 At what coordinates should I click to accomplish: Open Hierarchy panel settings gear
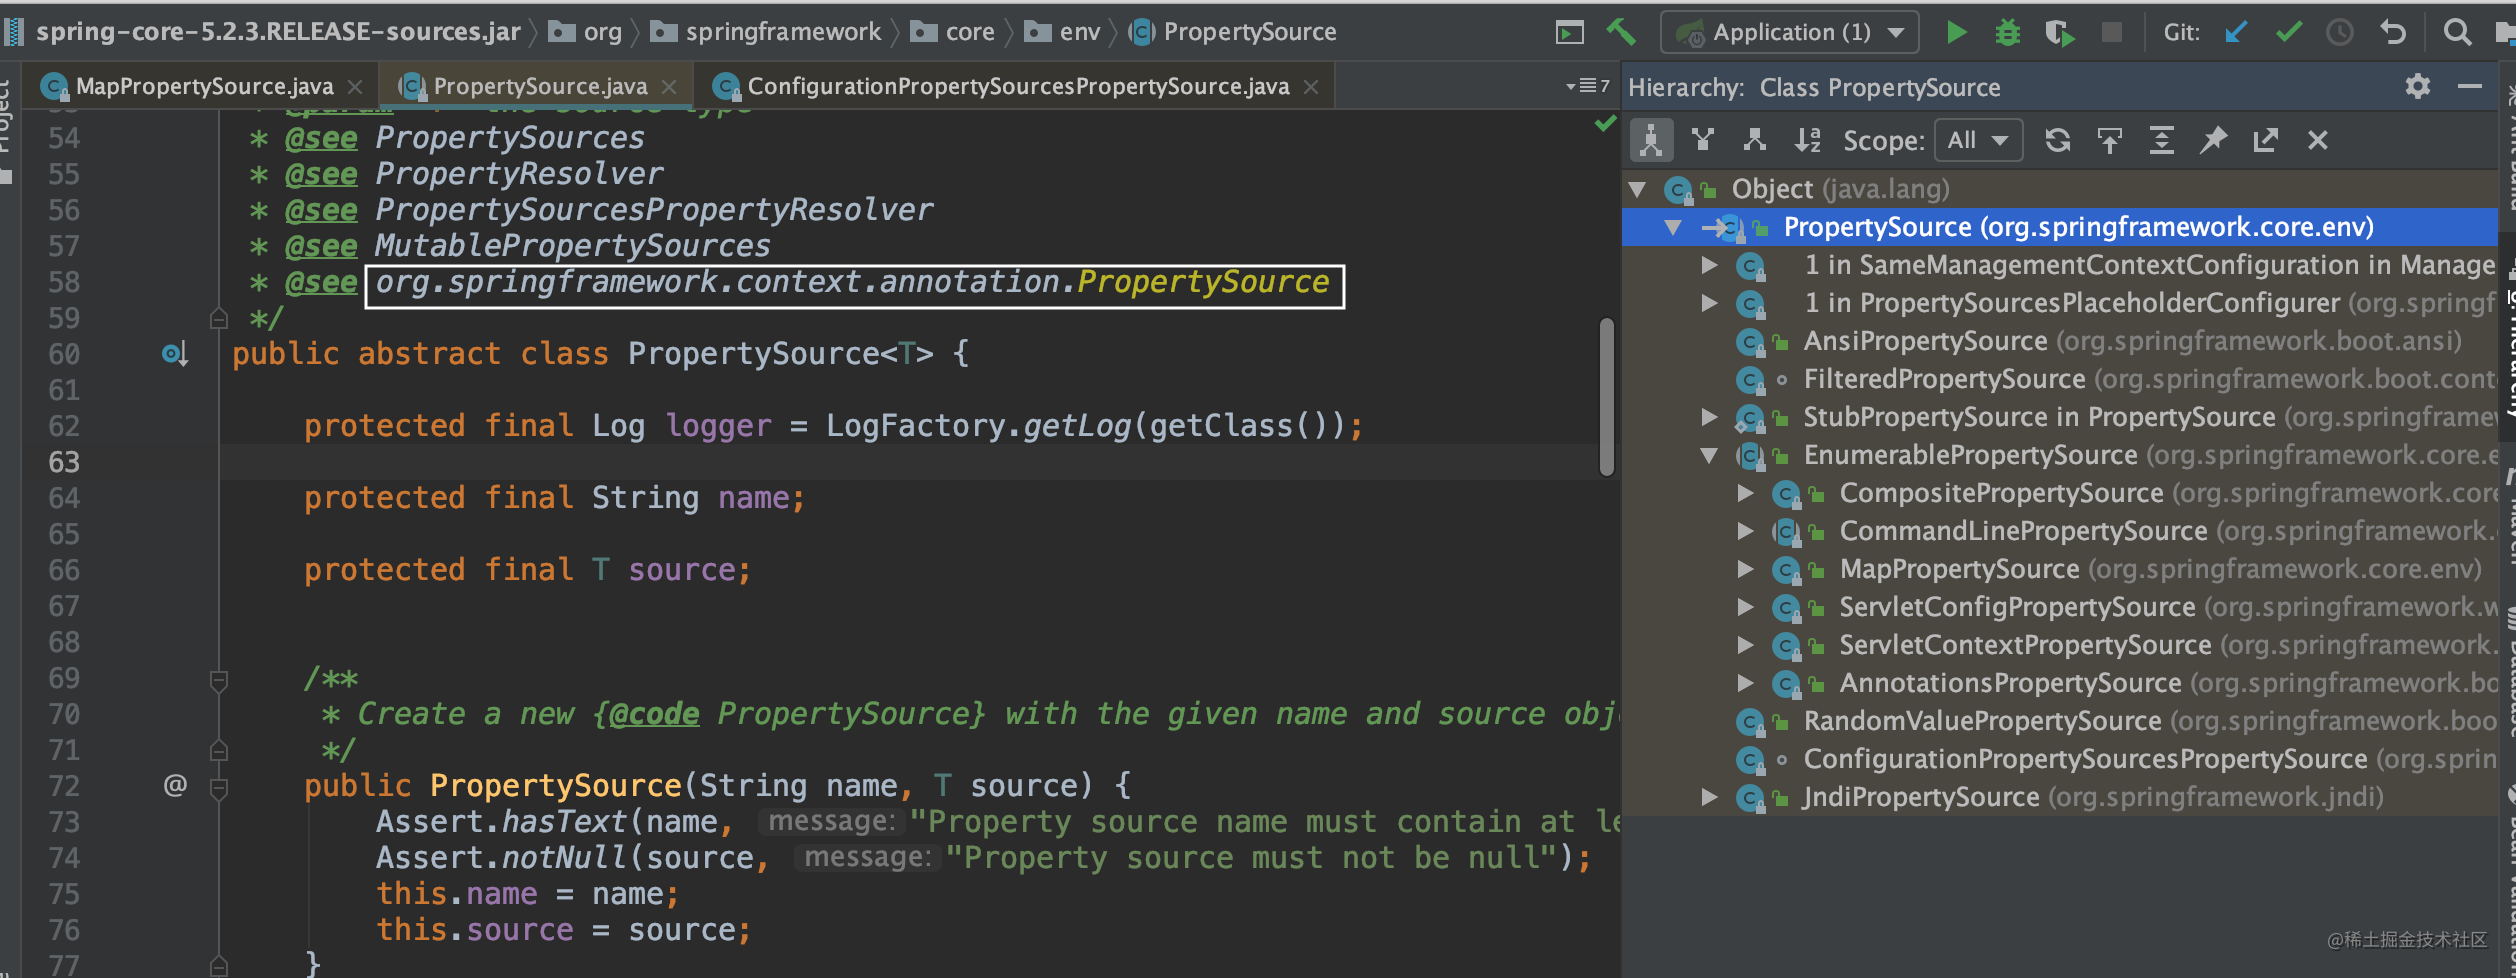[x=2418, y=87]
